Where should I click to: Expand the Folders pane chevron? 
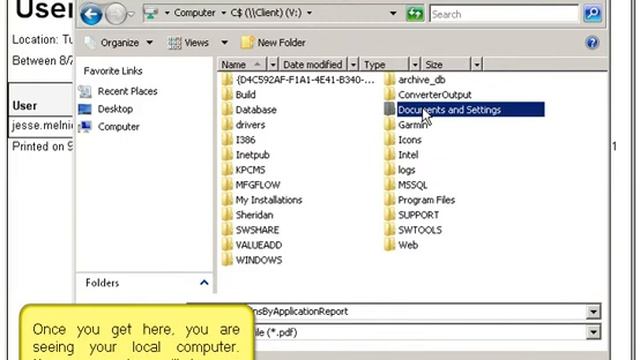pos(204,282)
